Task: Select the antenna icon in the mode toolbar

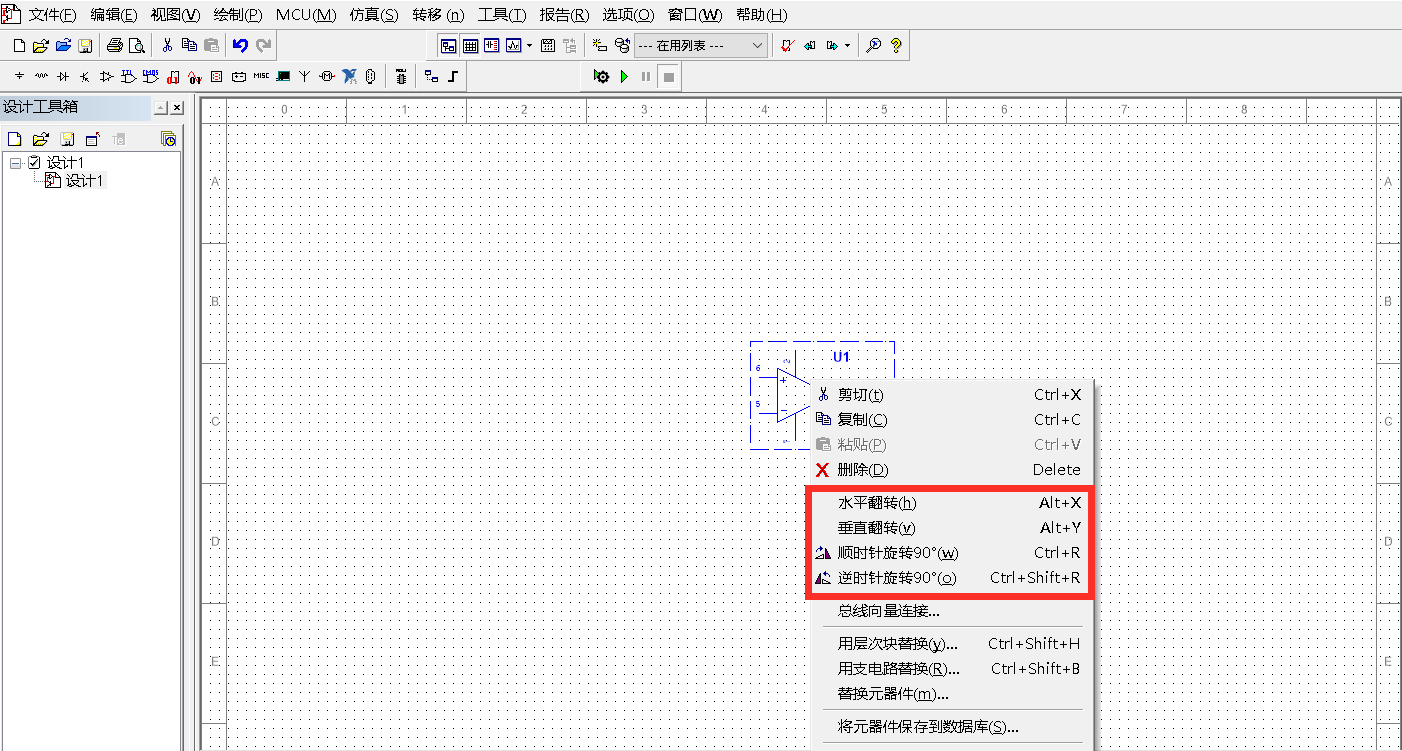Action: pos(303,76)
